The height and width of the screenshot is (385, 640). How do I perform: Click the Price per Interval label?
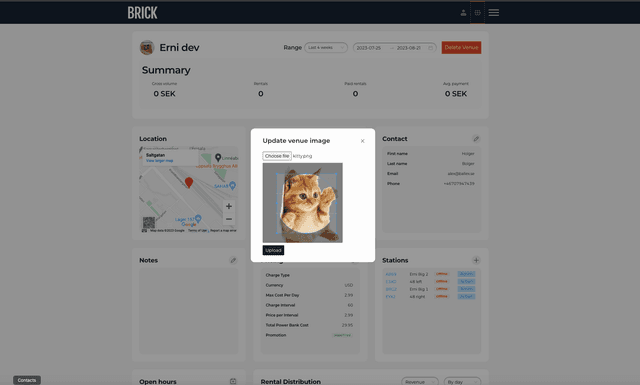point(282,315)
